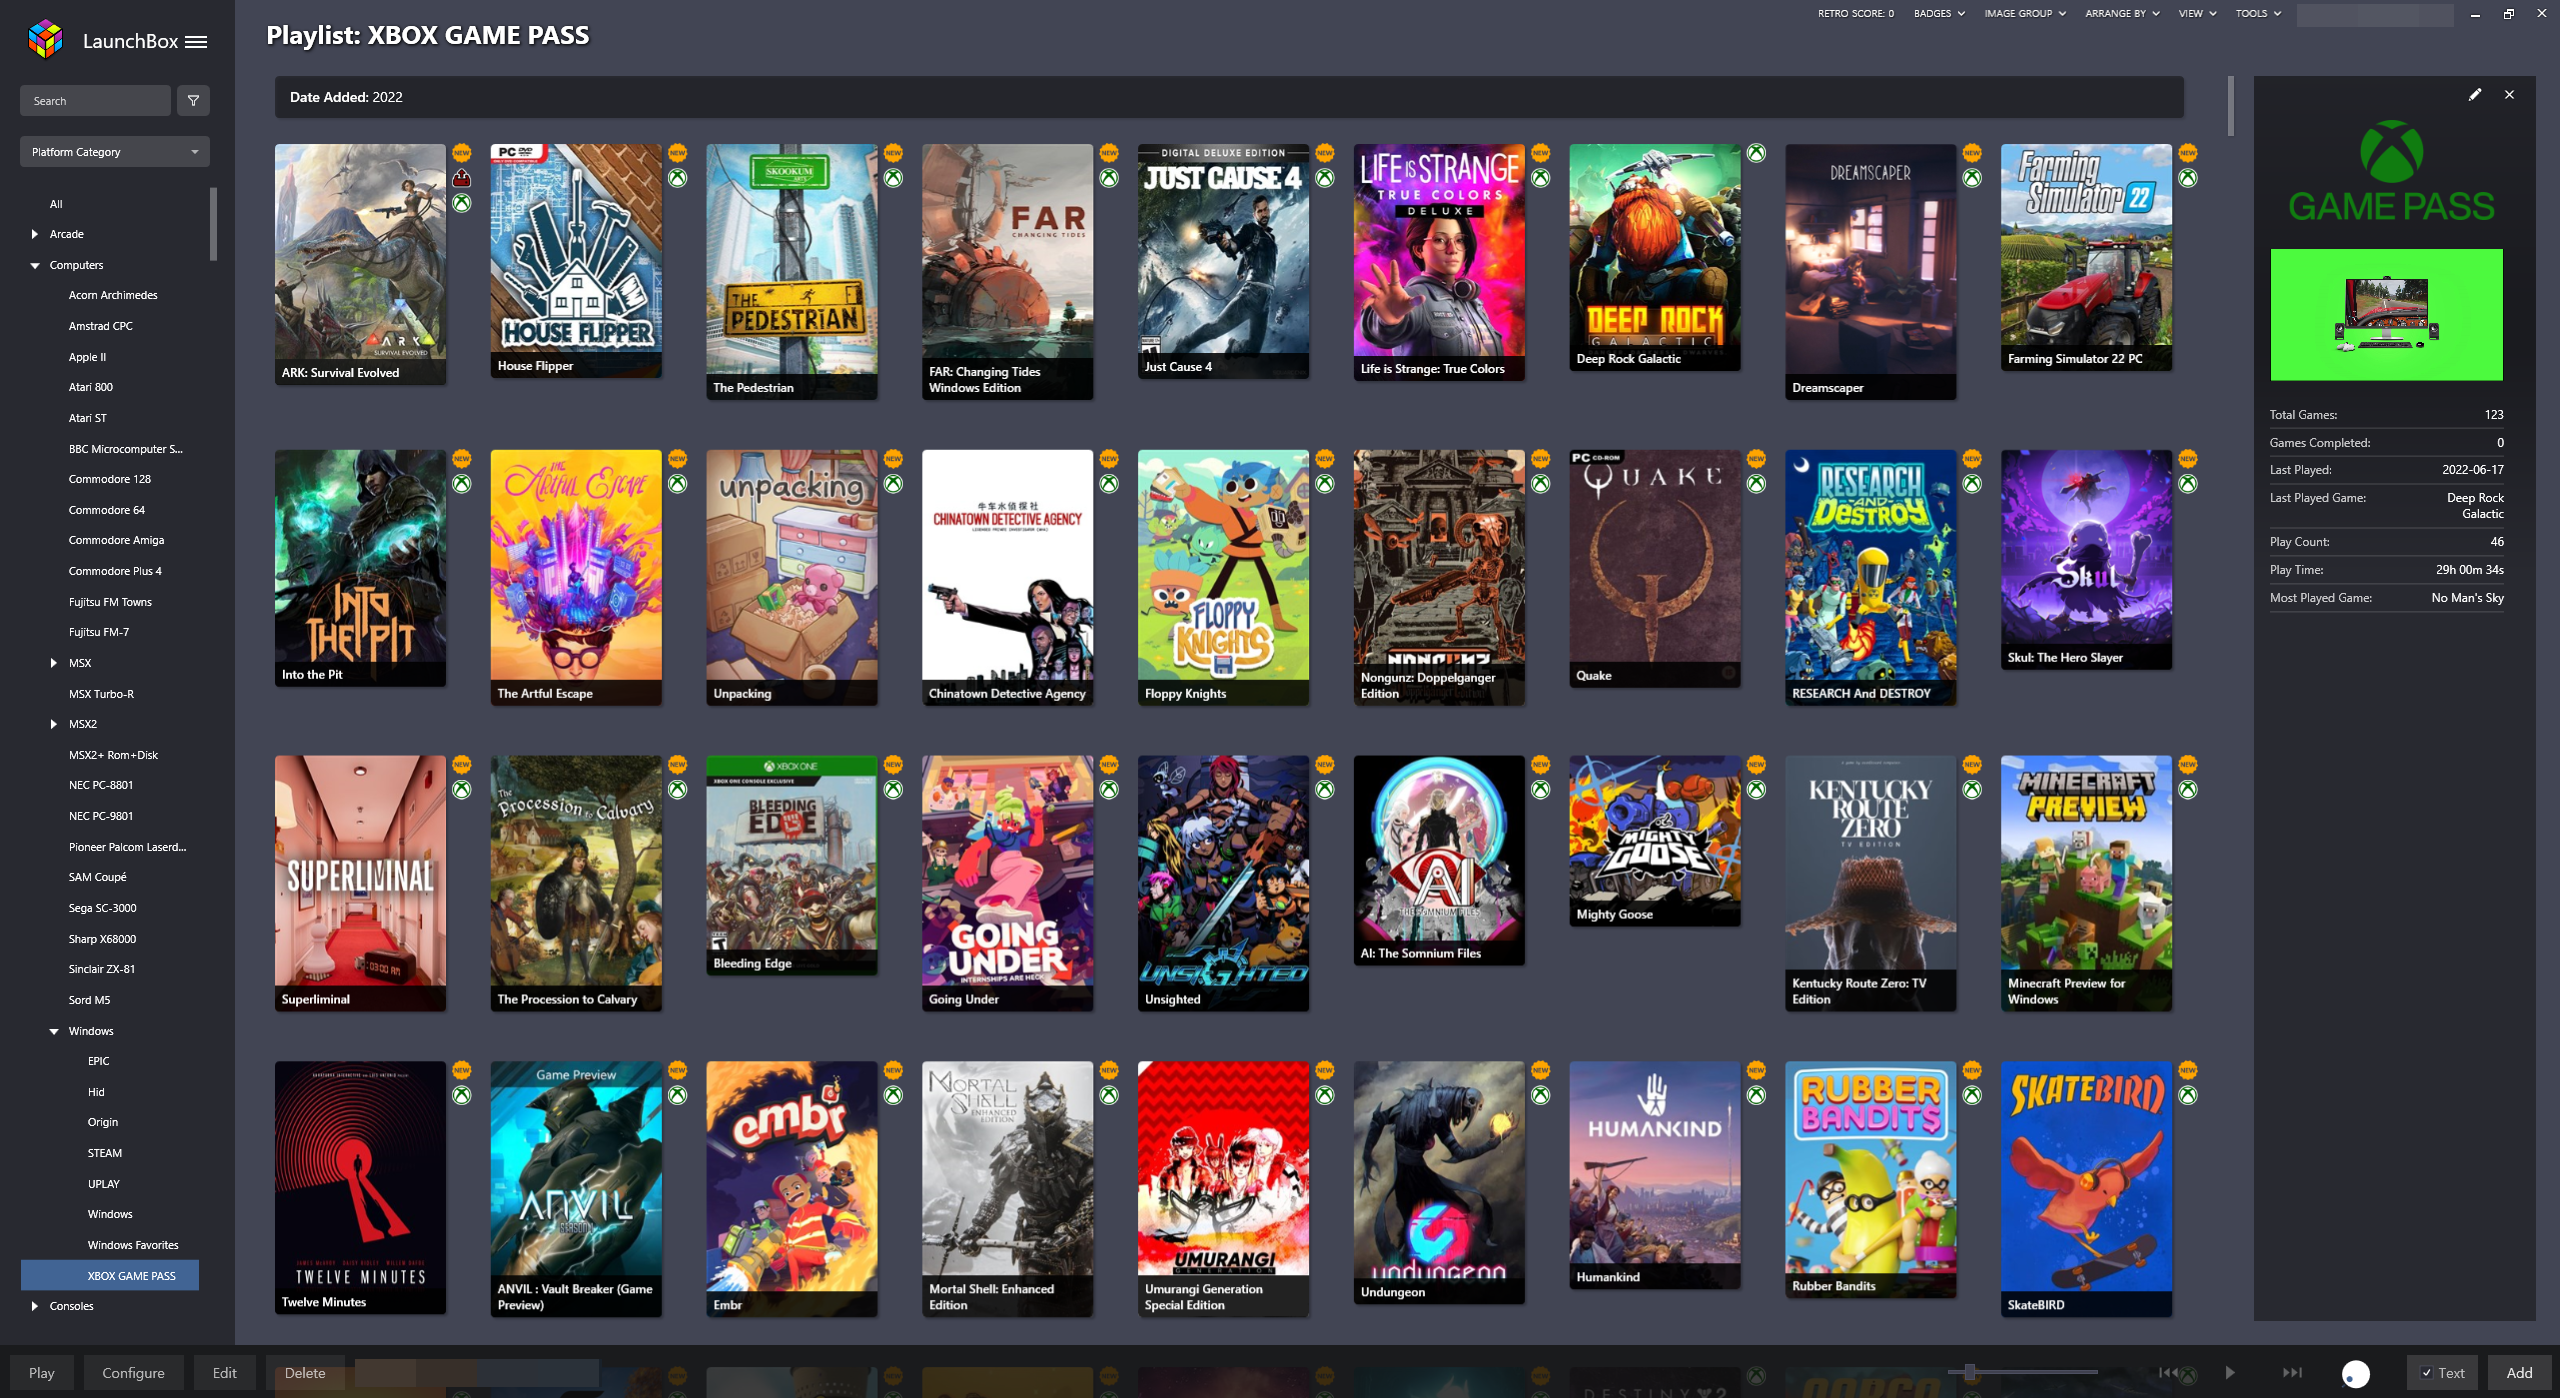The width and height of the screenshot is (2560, 1398).
Task: Open the Platform Category dropdown
Action: pos(115,152)
